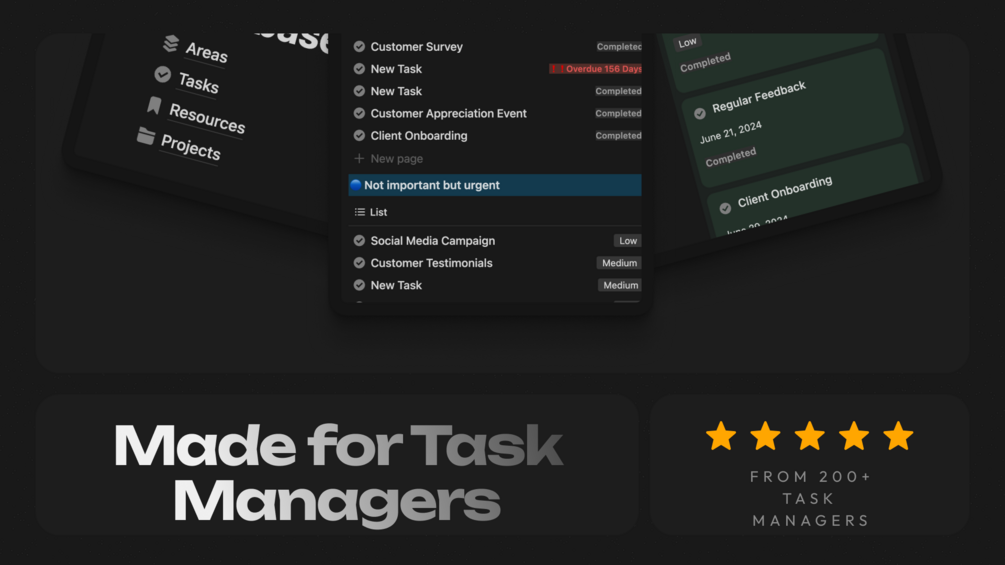Click the blue circle in urgent heading
The image size is (1005, 565).
(356, 185)
